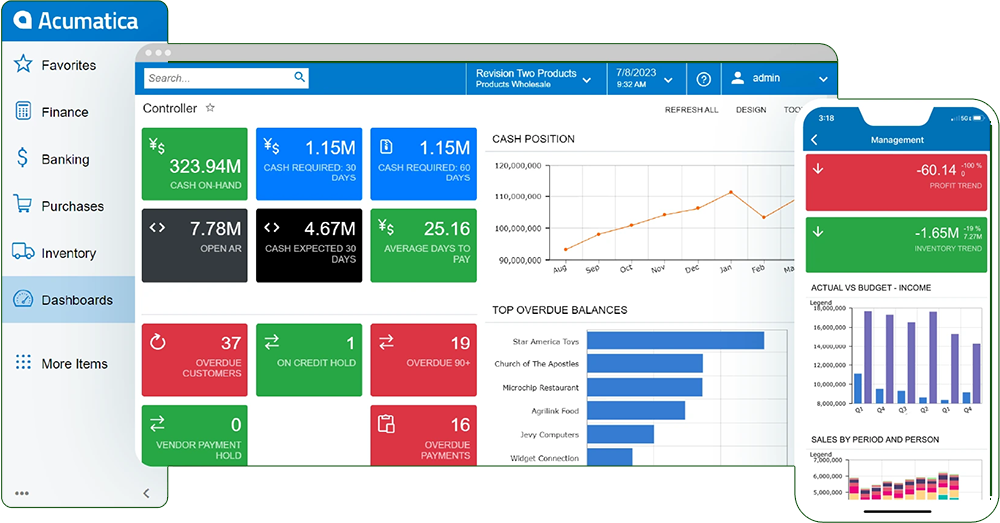
Task: Open the 25.16 Average Days To Pay tile
Action: tap(423, 246)
